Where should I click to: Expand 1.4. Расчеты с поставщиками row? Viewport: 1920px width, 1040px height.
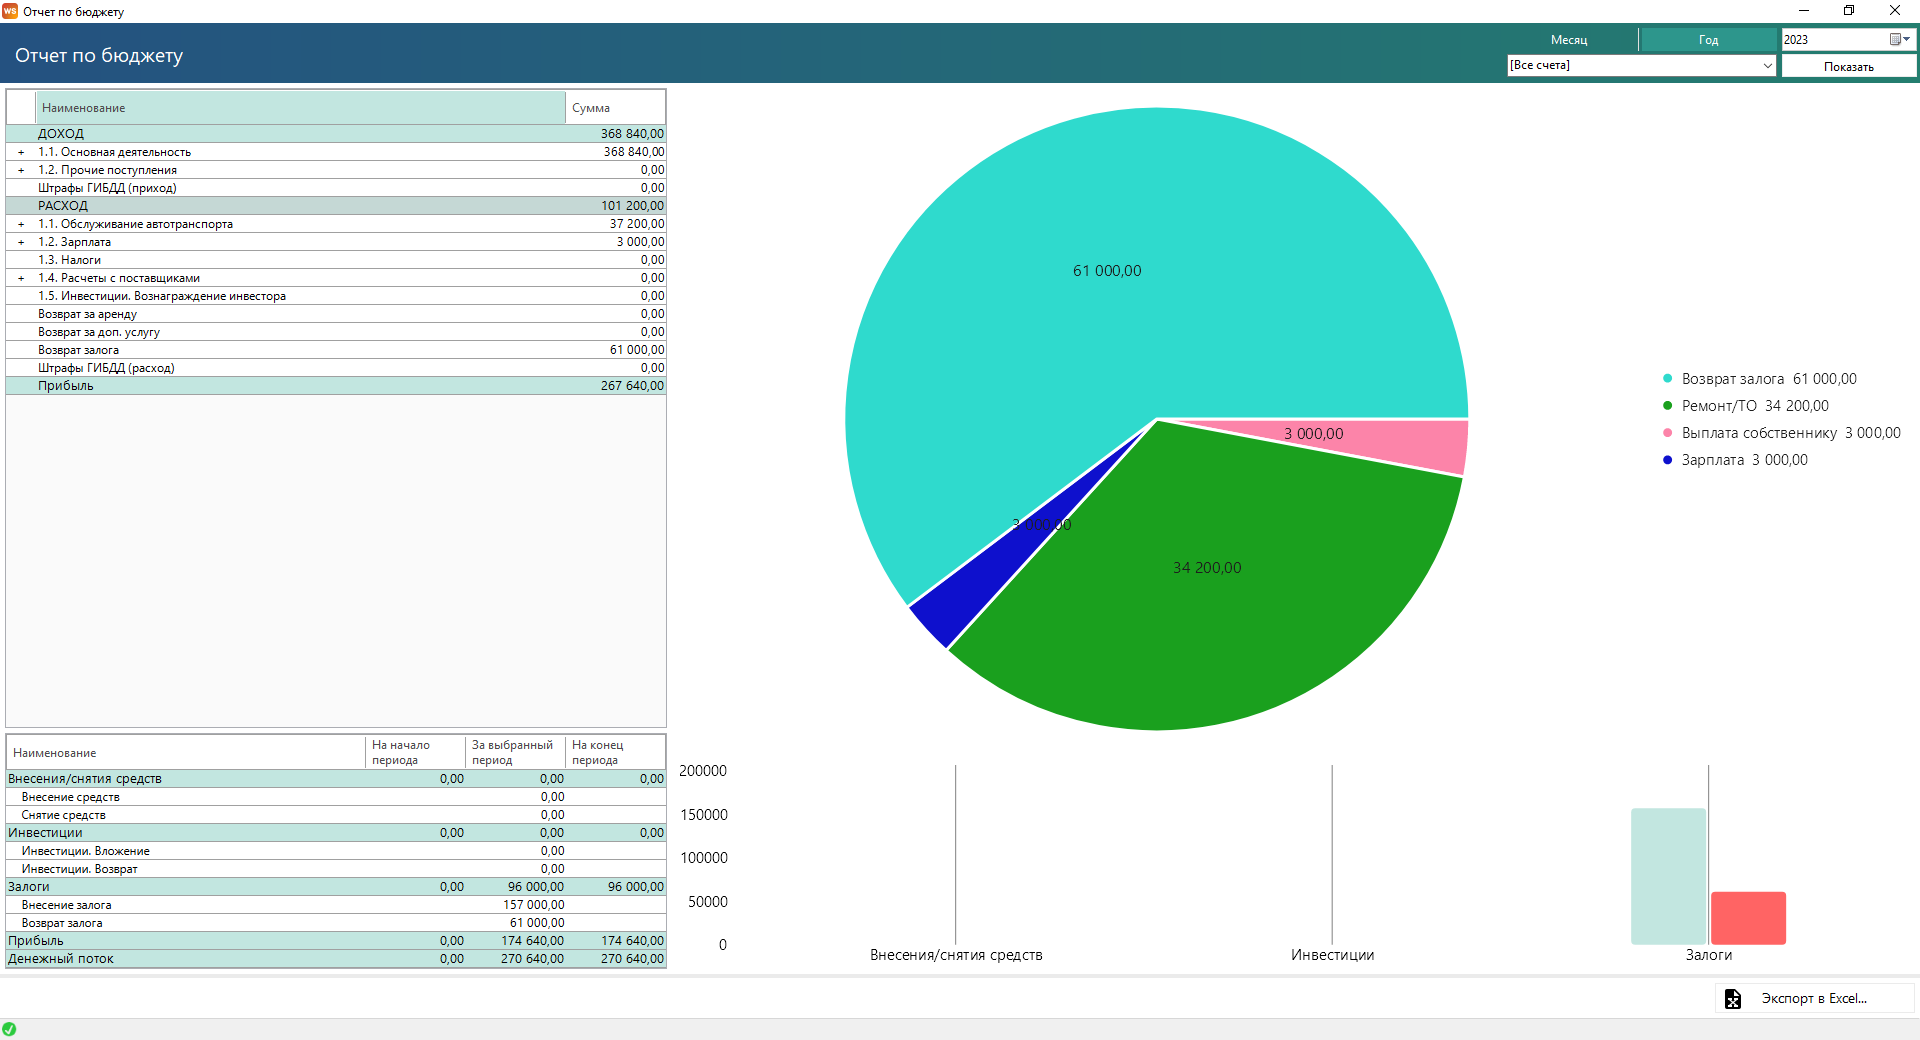point(21,279)
